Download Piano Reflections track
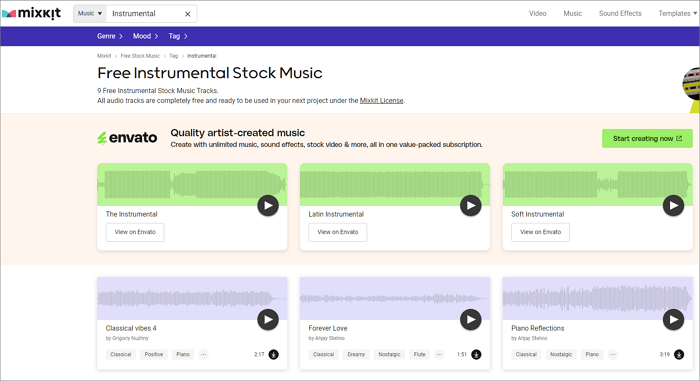700x381 pixels. click(x=679, y=355)
